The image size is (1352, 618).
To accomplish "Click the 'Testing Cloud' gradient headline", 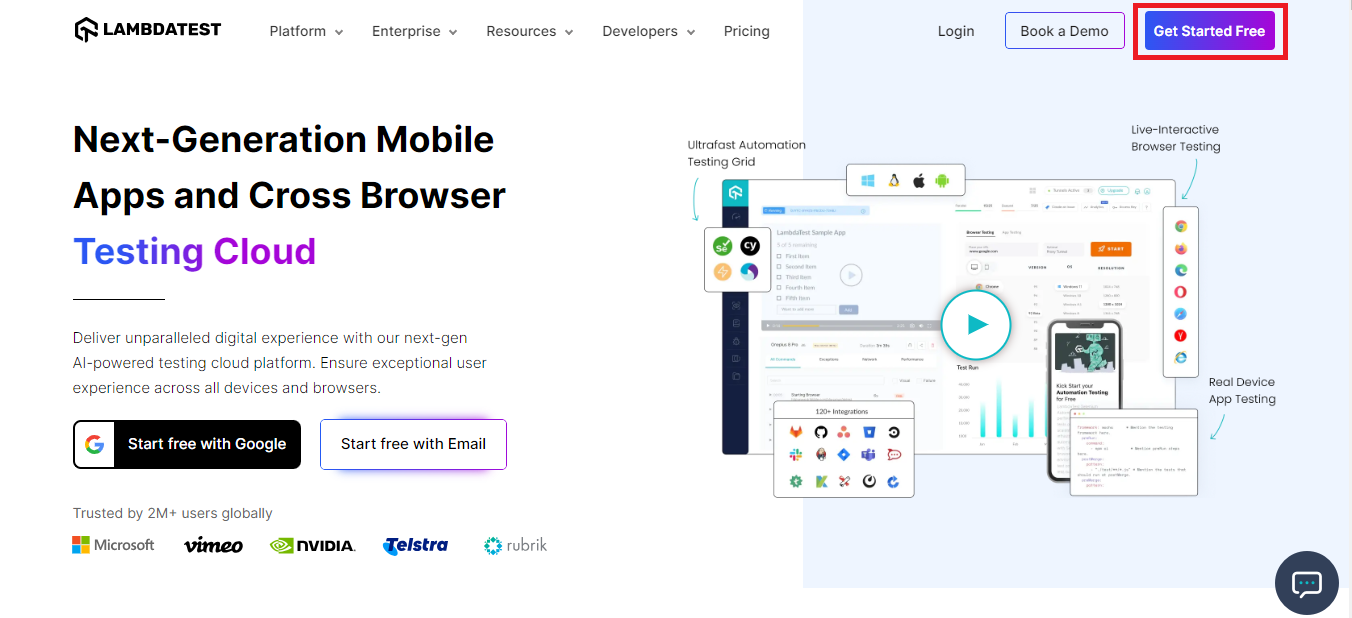I will pyautogui.click(x=195, y=251).
